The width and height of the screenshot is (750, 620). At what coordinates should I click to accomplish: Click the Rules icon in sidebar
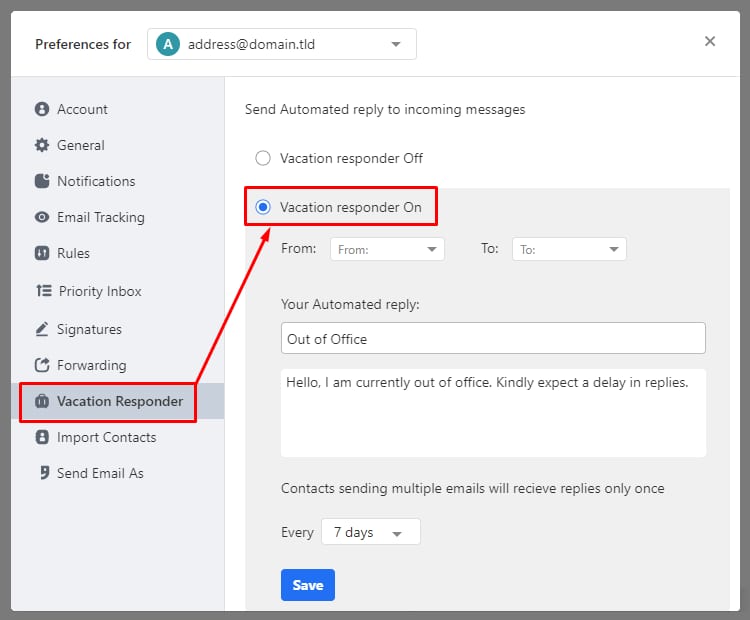pos(42,253)
